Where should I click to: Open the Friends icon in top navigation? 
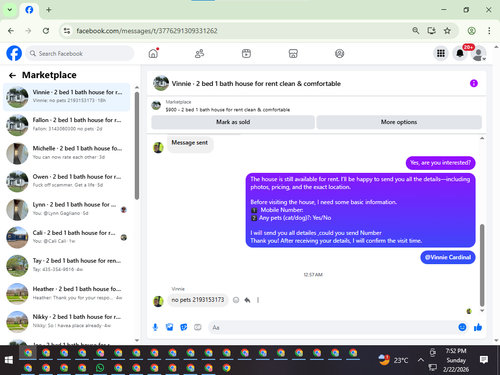click(199, 53)
